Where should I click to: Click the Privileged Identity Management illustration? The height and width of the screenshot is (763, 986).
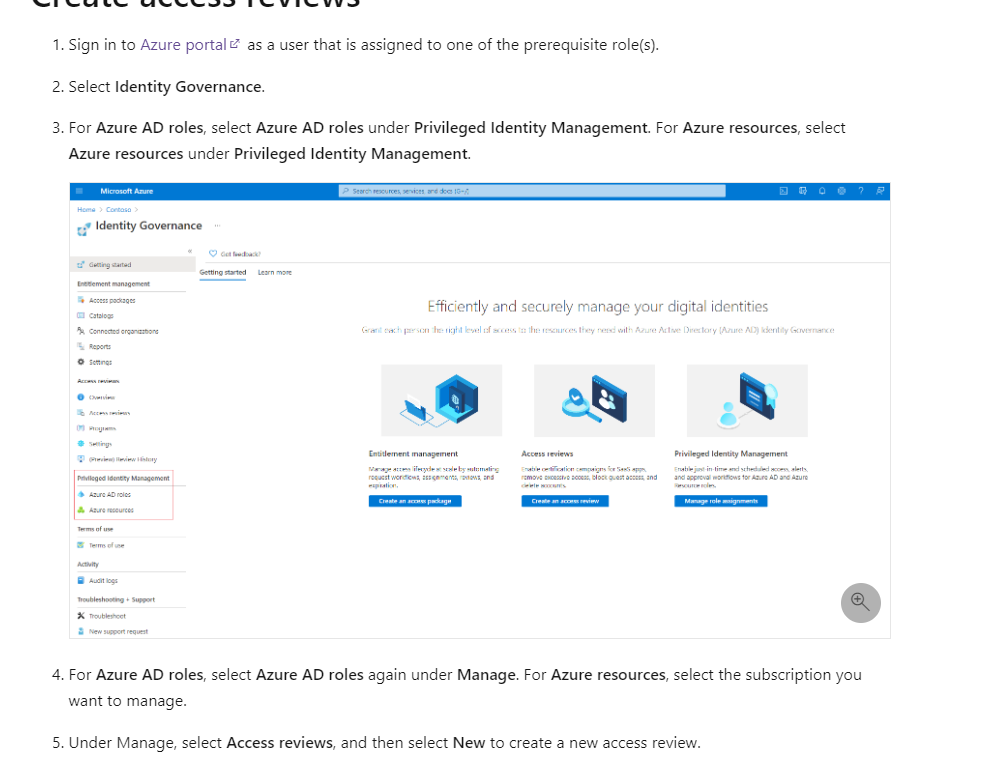pos(747,400)
